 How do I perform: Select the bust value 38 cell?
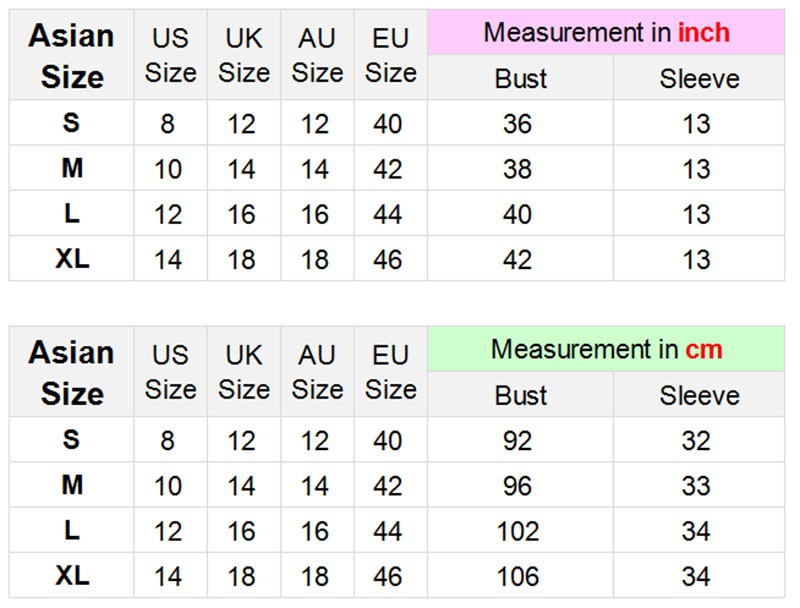(518, 169)
